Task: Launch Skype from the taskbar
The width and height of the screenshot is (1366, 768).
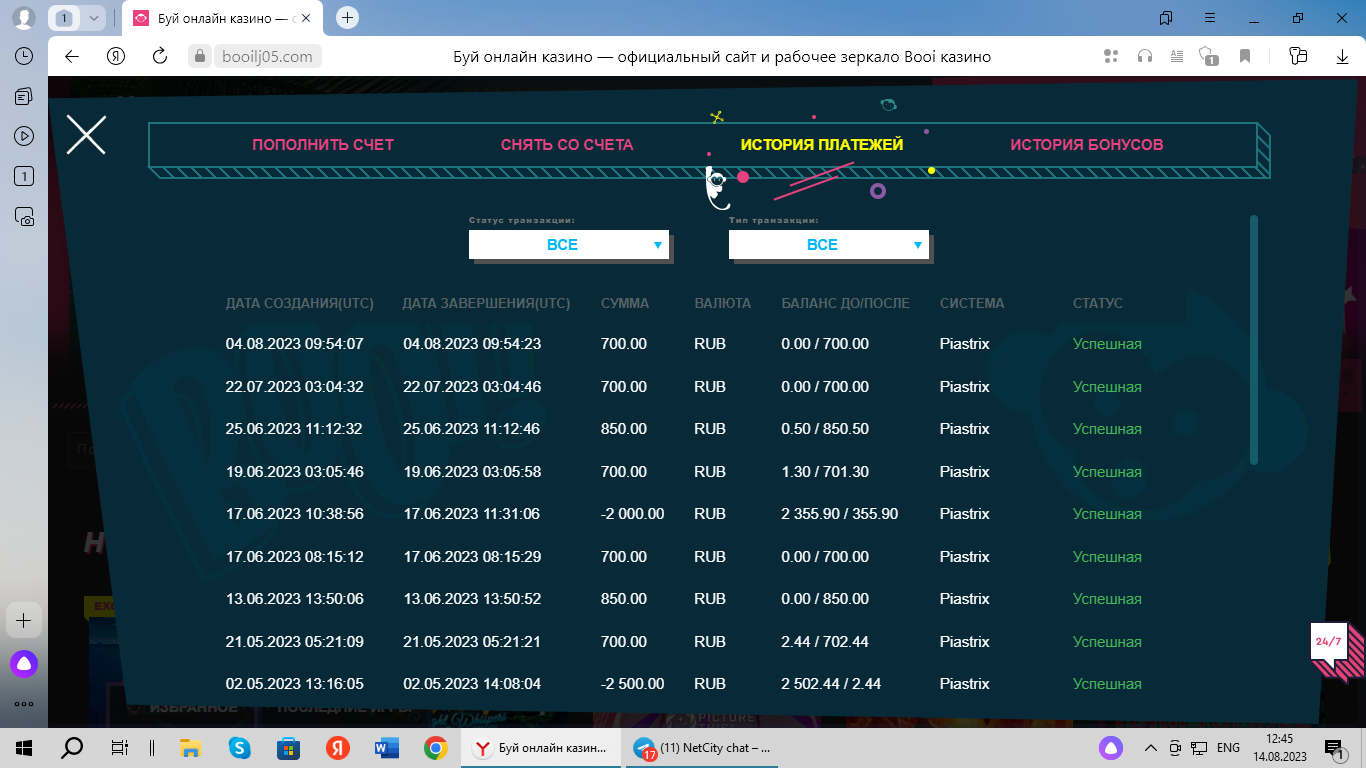Action: [x=239, y=748]
